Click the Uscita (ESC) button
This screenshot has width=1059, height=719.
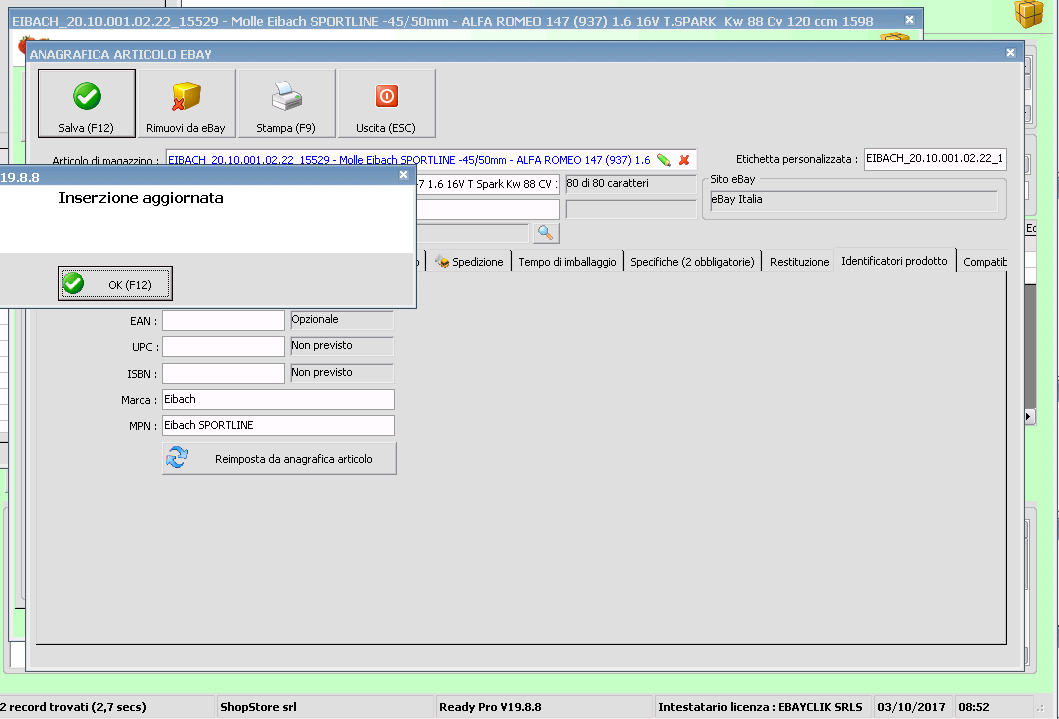click(x=386, y=103)
